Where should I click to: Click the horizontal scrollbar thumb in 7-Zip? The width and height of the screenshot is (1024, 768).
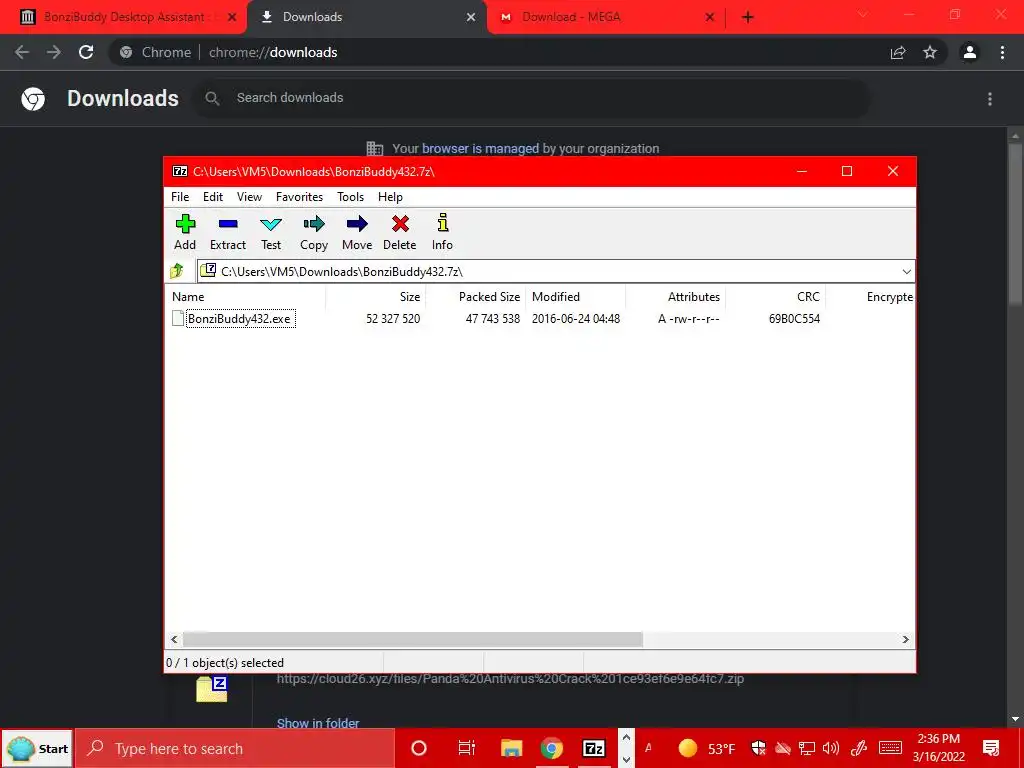413,639
